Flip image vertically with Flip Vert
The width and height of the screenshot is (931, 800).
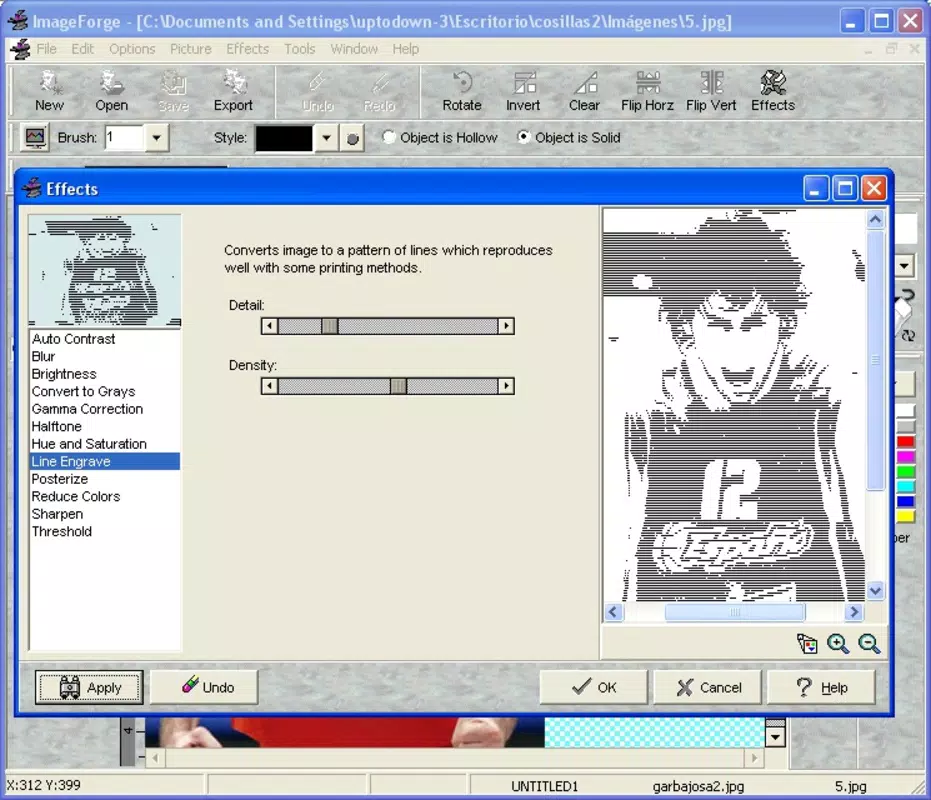(x=711, y=91)
